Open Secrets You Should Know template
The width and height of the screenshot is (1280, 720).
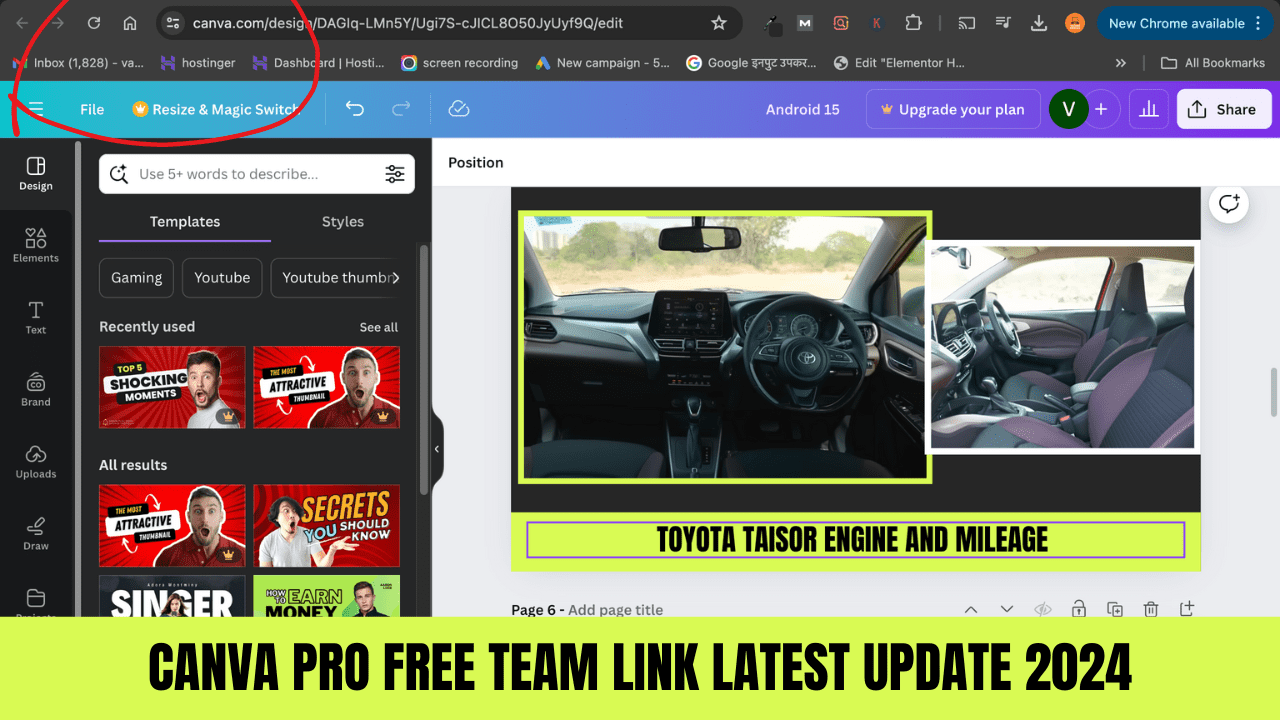(326, 526)
